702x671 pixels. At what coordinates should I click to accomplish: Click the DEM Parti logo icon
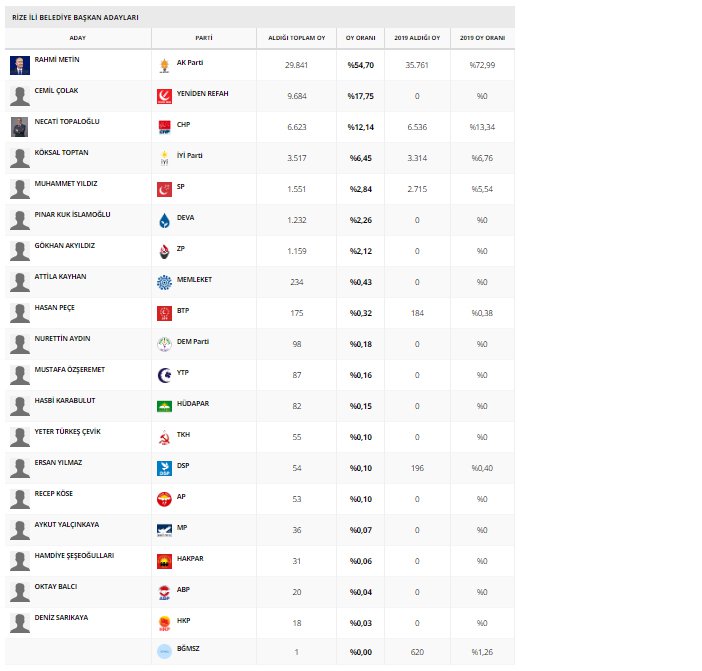point(165,344)
